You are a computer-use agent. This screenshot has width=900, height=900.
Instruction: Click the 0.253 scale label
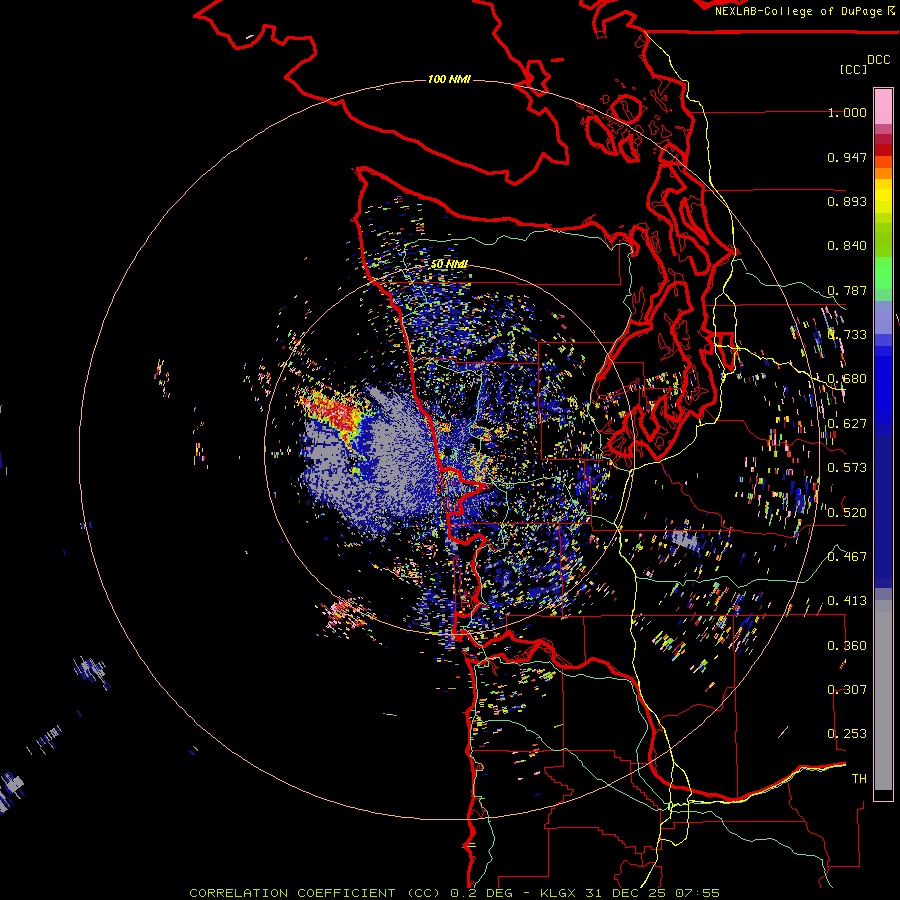847,734
